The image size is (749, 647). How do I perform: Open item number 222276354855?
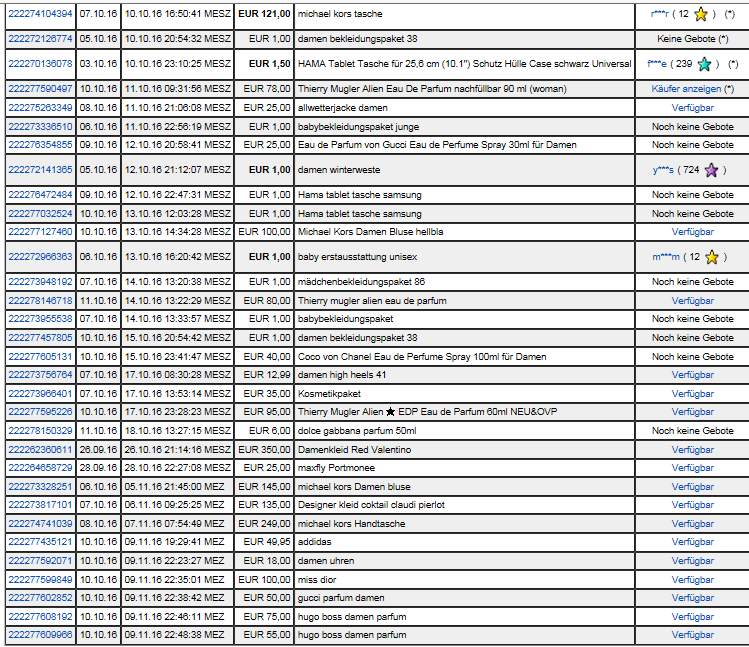(40, 145)
